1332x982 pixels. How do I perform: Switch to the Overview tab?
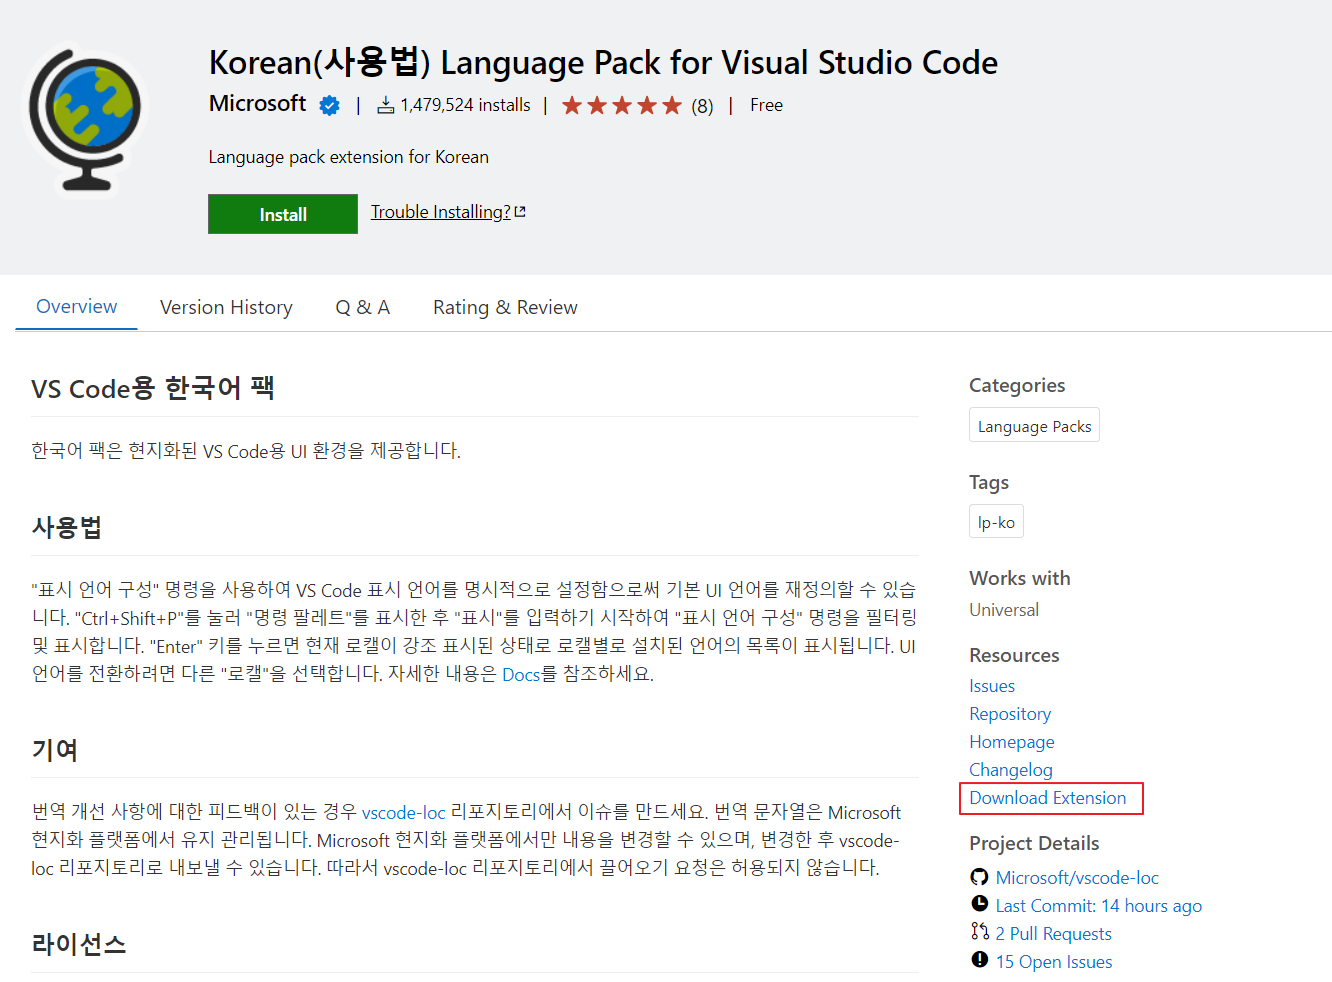76,307
